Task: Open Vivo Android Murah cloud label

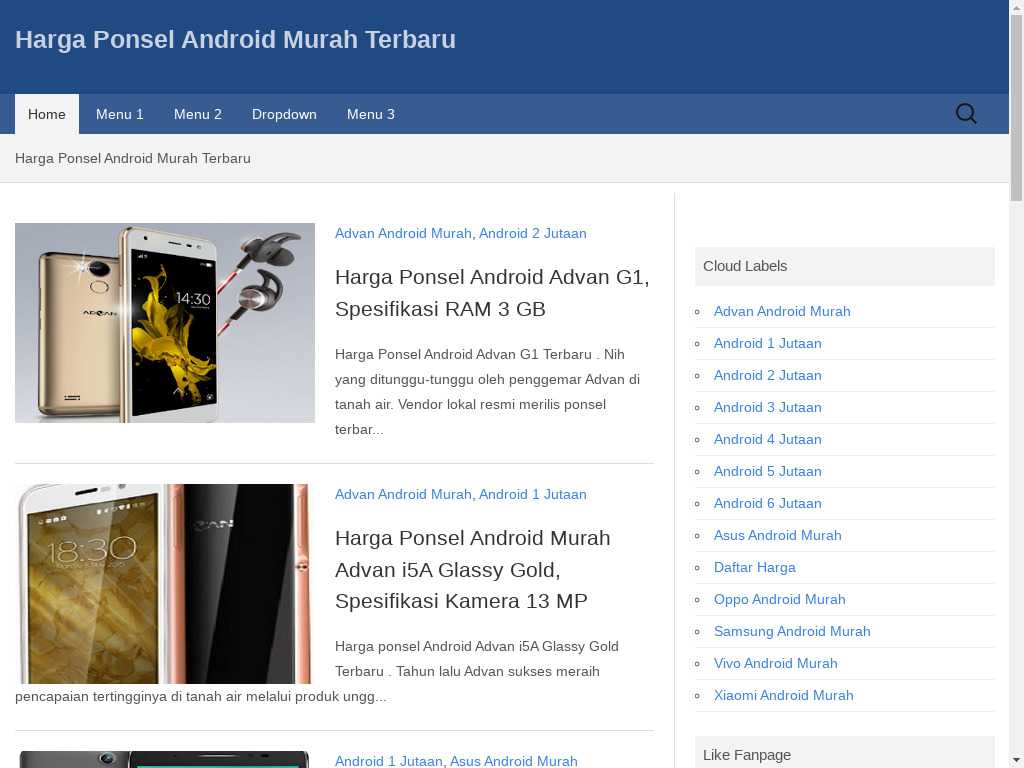Action: click(x=775, y=664)
